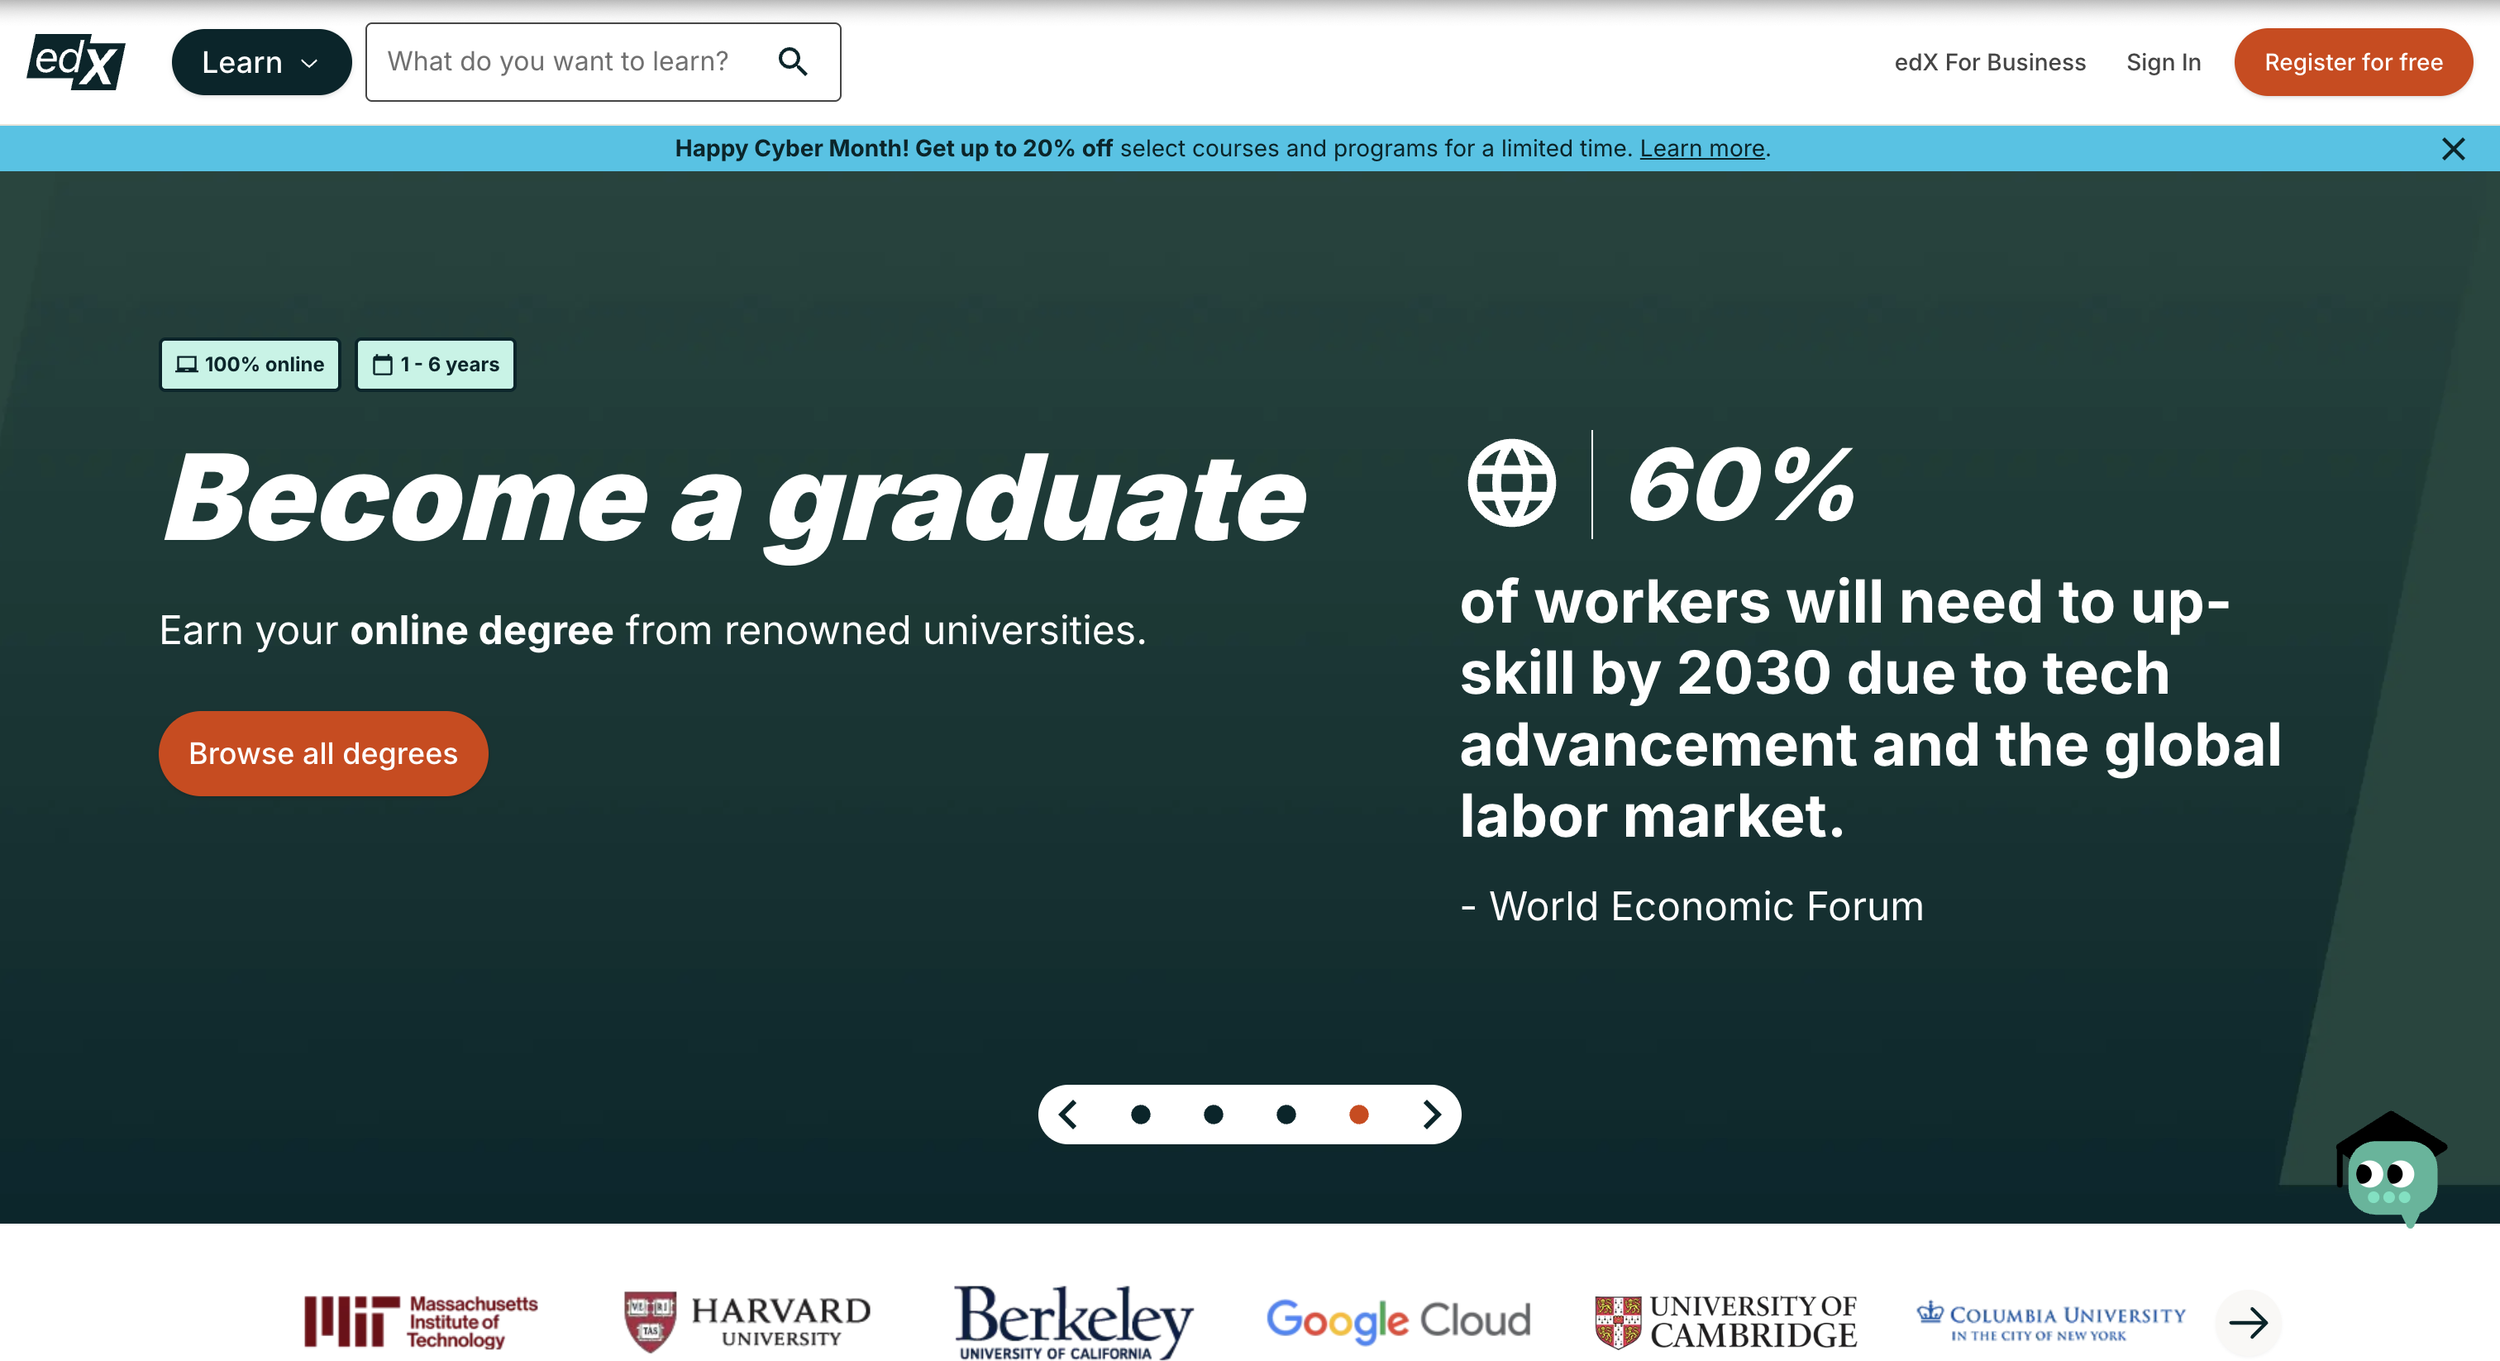The image size is (2500, 1361).
Task: Show more partner logos with the arrow
Action: coord(2248,1323)
